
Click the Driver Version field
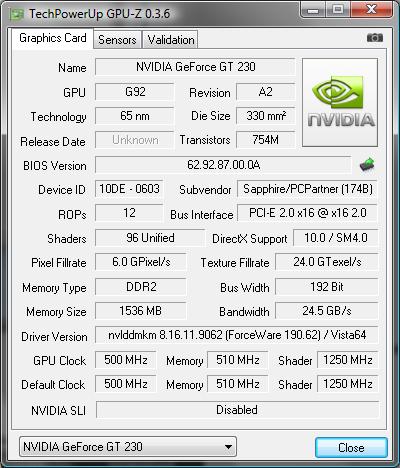(x=237, y=335)
